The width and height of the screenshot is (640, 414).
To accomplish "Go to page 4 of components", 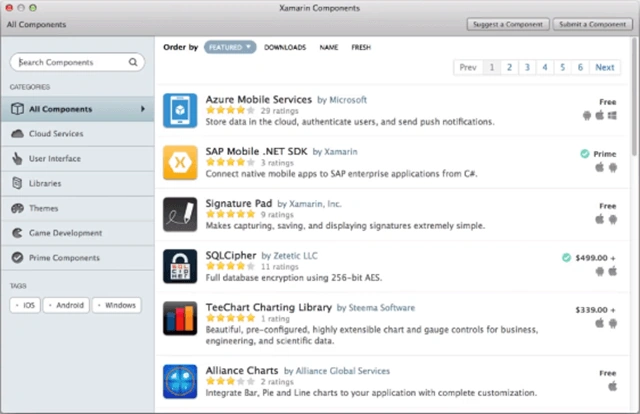I will (x=544, y=67).
